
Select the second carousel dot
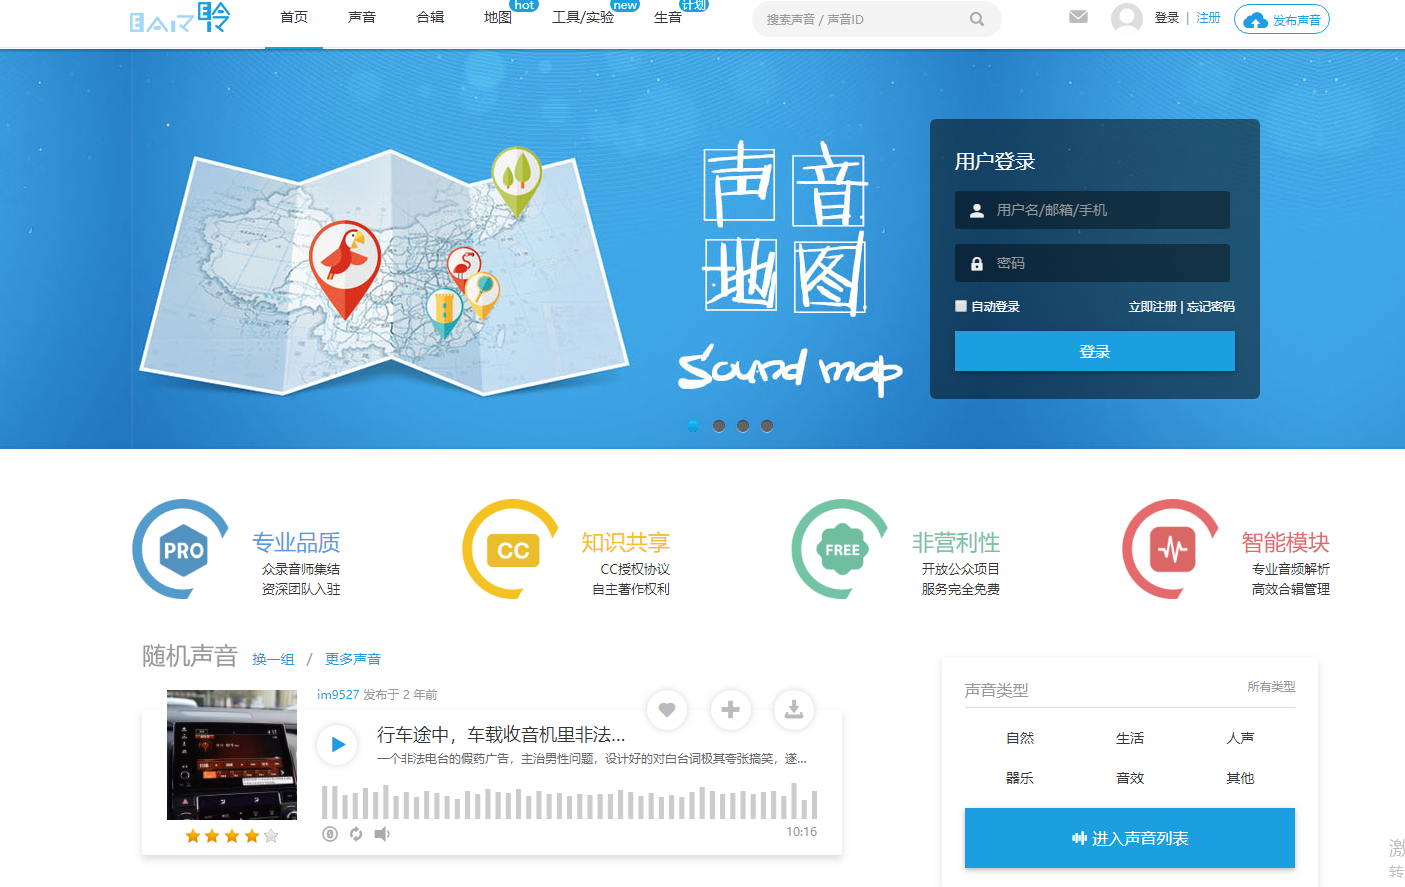(x=718, y=425)
